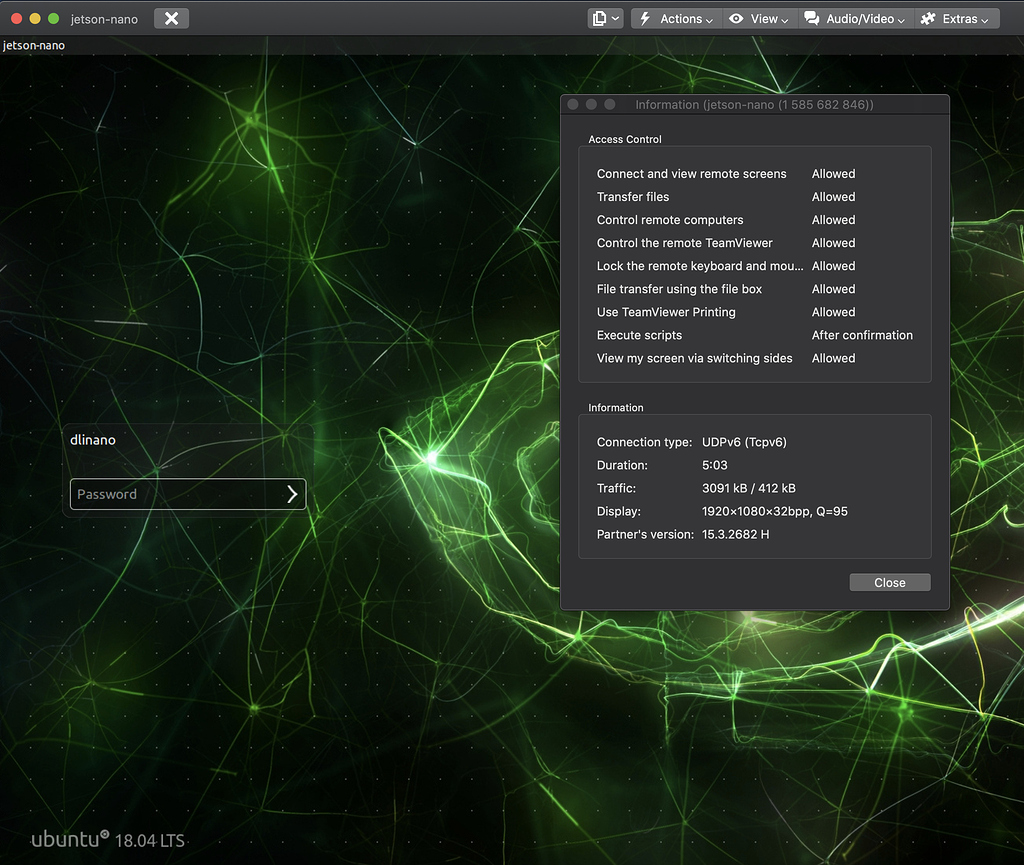Image resolution: width=1024 pixels, height=865 pixels.
Task: Click the red window close button
Action: [x=17, y=18]
